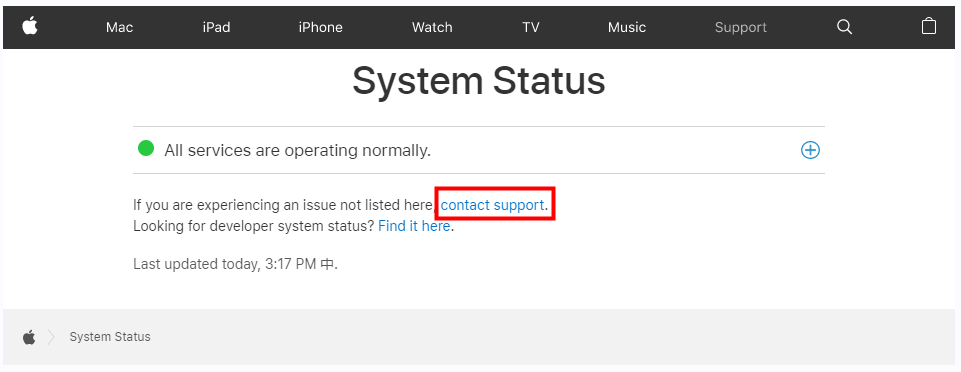
Task: Open the iPad menu item
Action: pos(216,28)
